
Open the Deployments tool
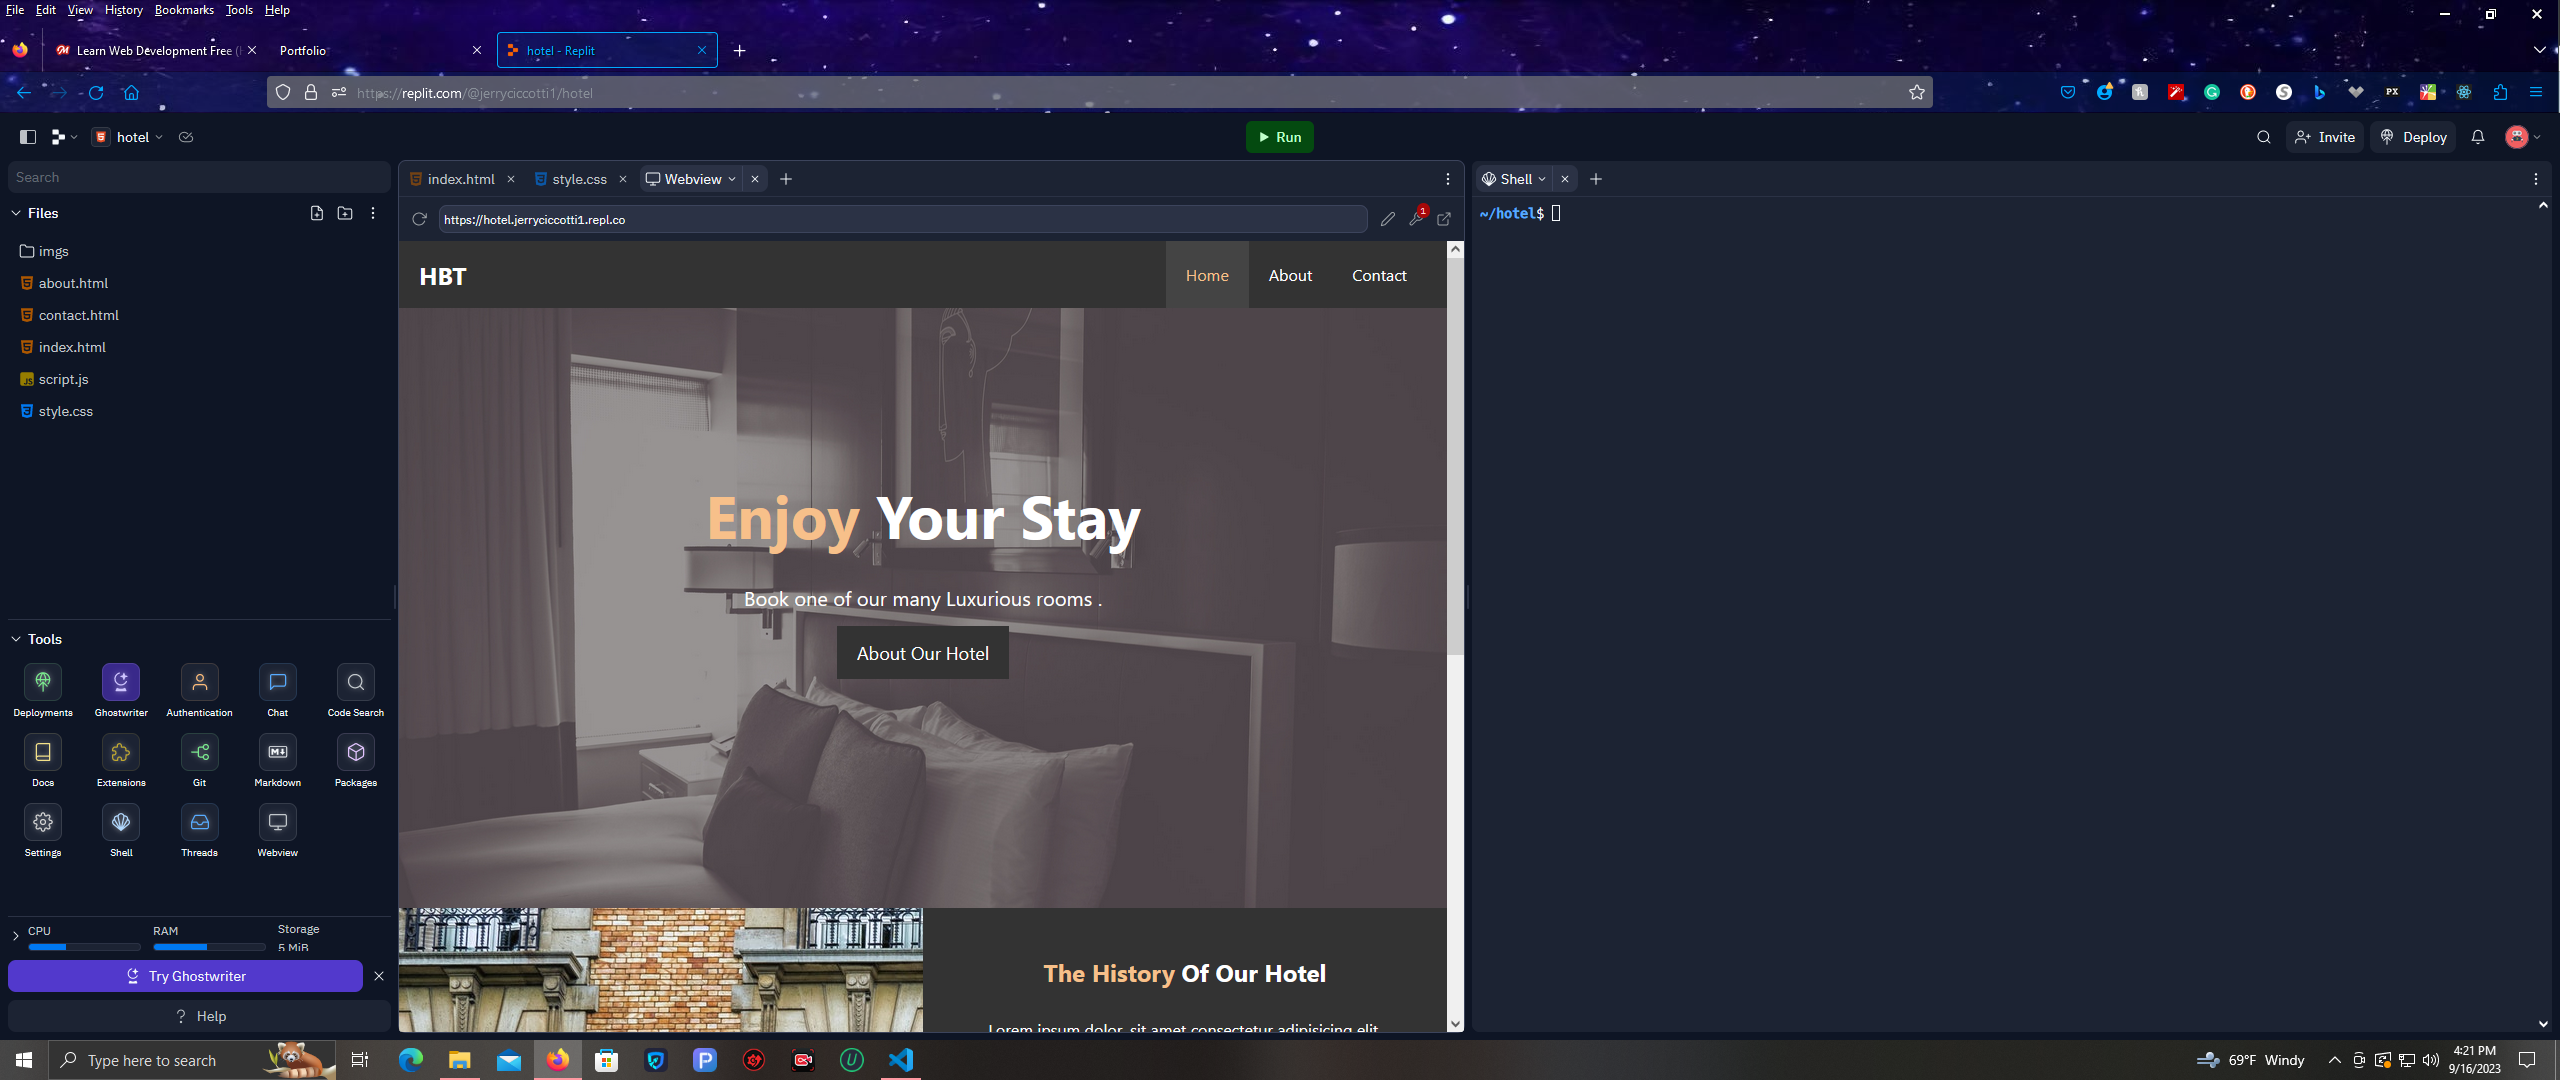click(x=43, y=682)
